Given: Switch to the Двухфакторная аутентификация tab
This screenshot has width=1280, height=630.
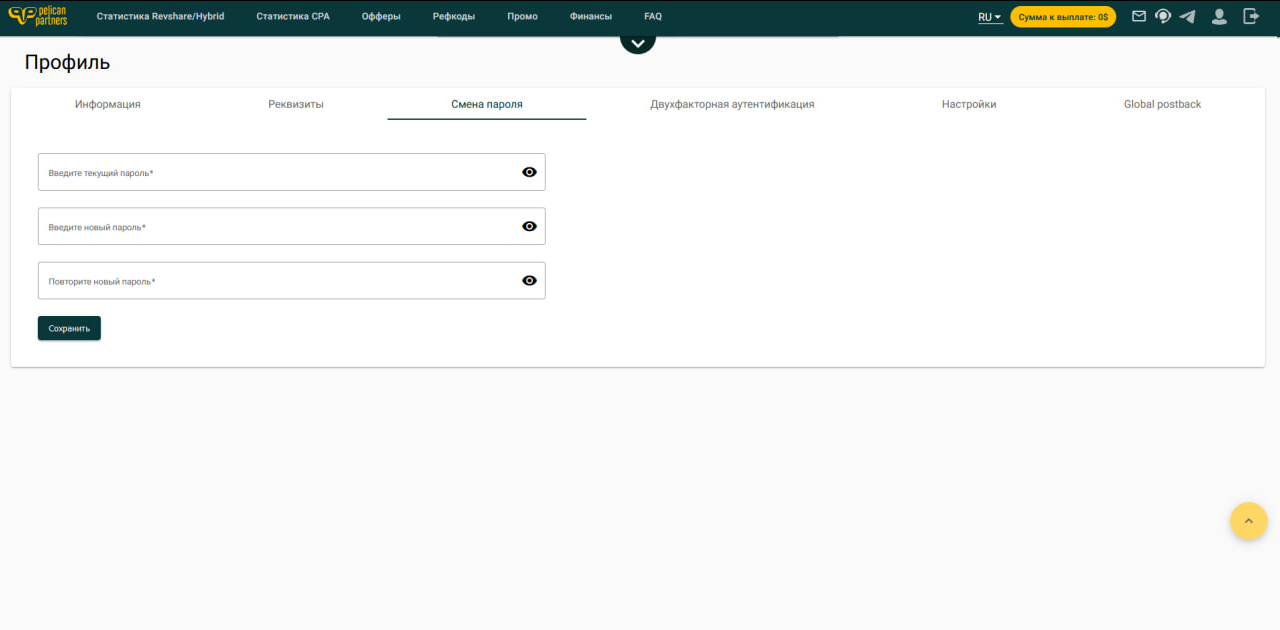Looking at the screenshot, I should (732, 104).
